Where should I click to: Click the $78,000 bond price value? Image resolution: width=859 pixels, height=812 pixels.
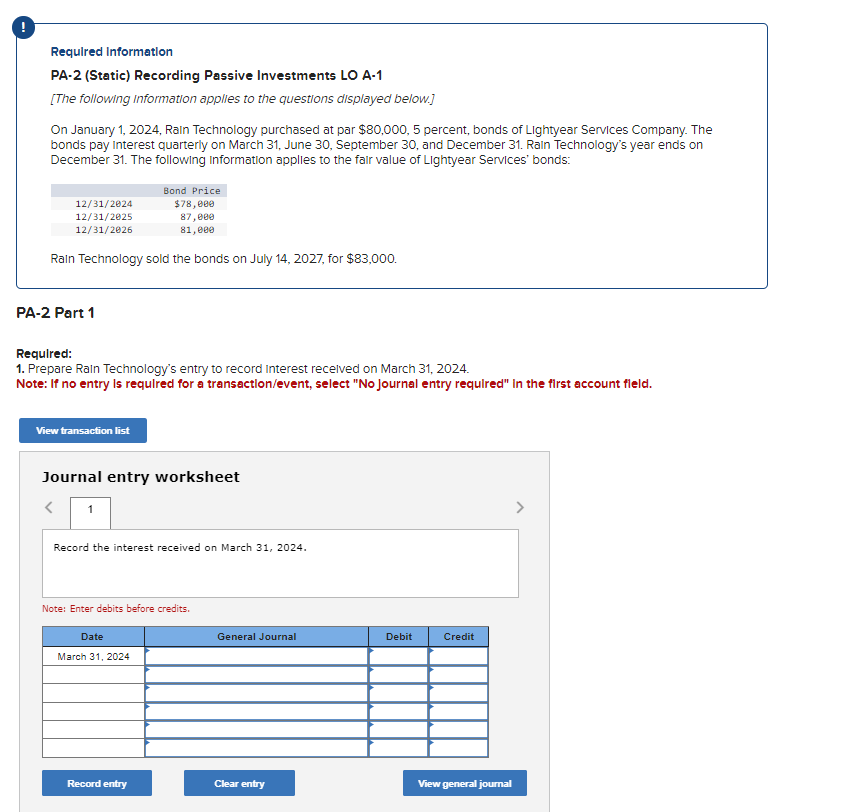coord(194,204)
